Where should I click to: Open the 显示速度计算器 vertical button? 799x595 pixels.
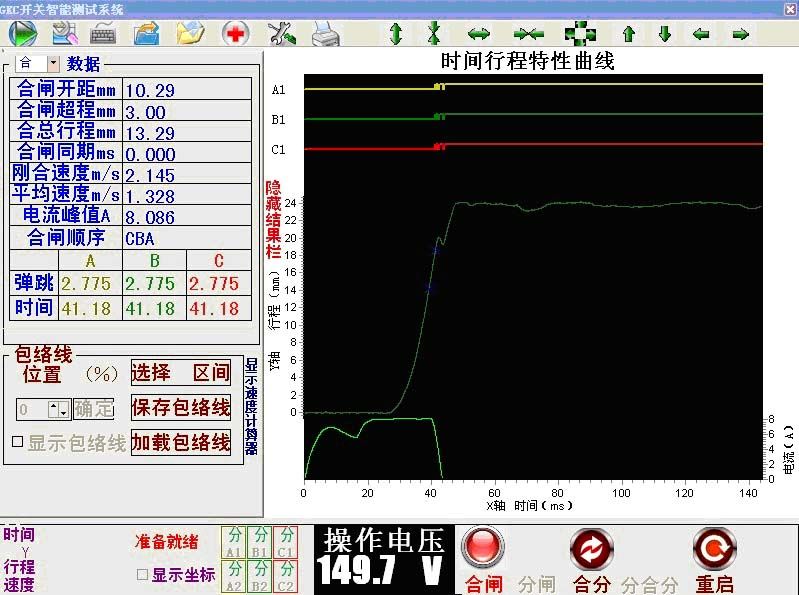click(x=251, y=407)
